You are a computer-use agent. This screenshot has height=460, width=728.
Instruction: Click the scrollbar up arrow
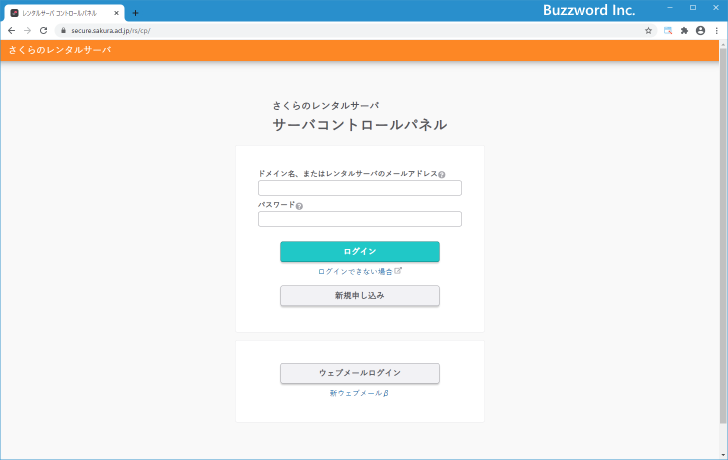click(x=723, y=44)
